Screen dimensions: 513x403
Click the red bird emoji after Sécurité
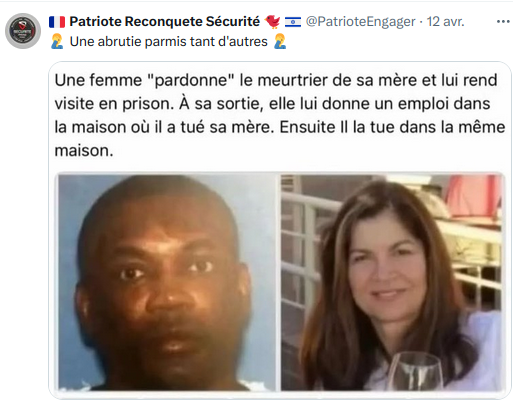pos(272,22)
